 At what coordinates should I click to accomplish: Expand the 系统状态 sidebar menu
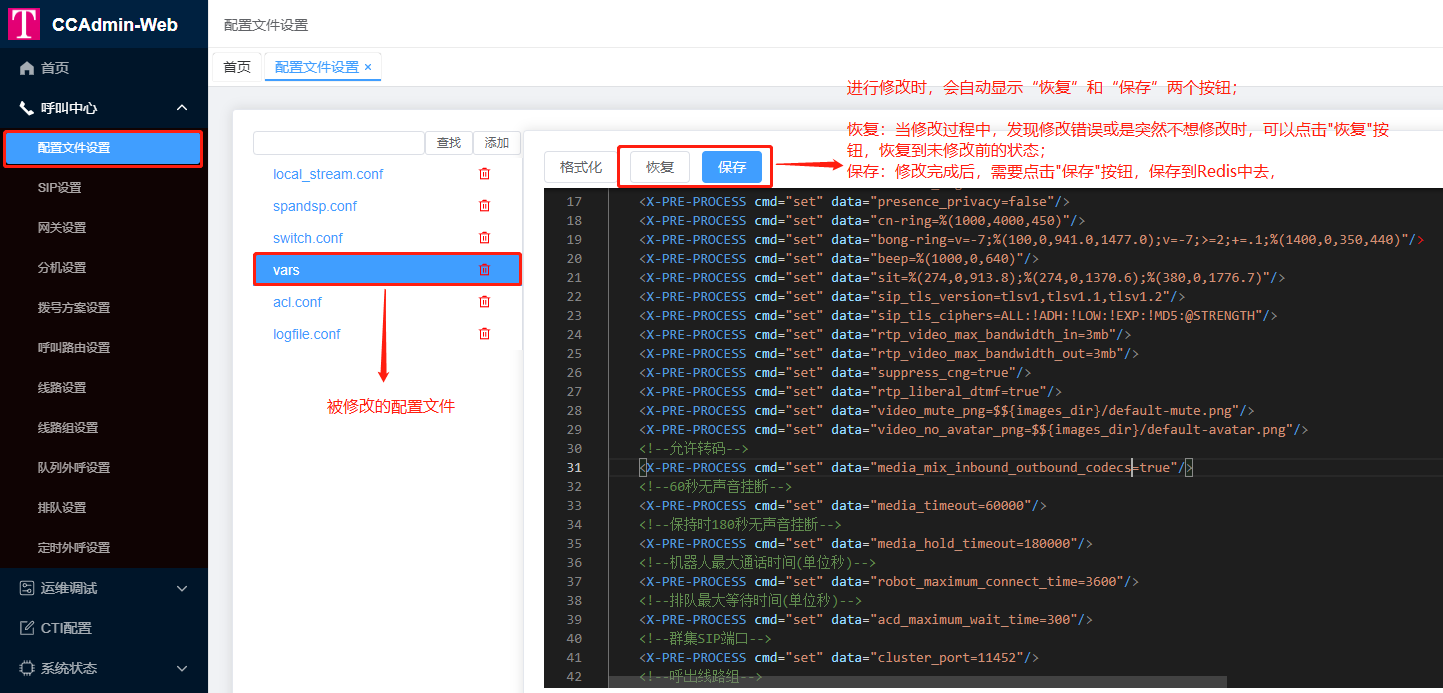tap(181, 668)
